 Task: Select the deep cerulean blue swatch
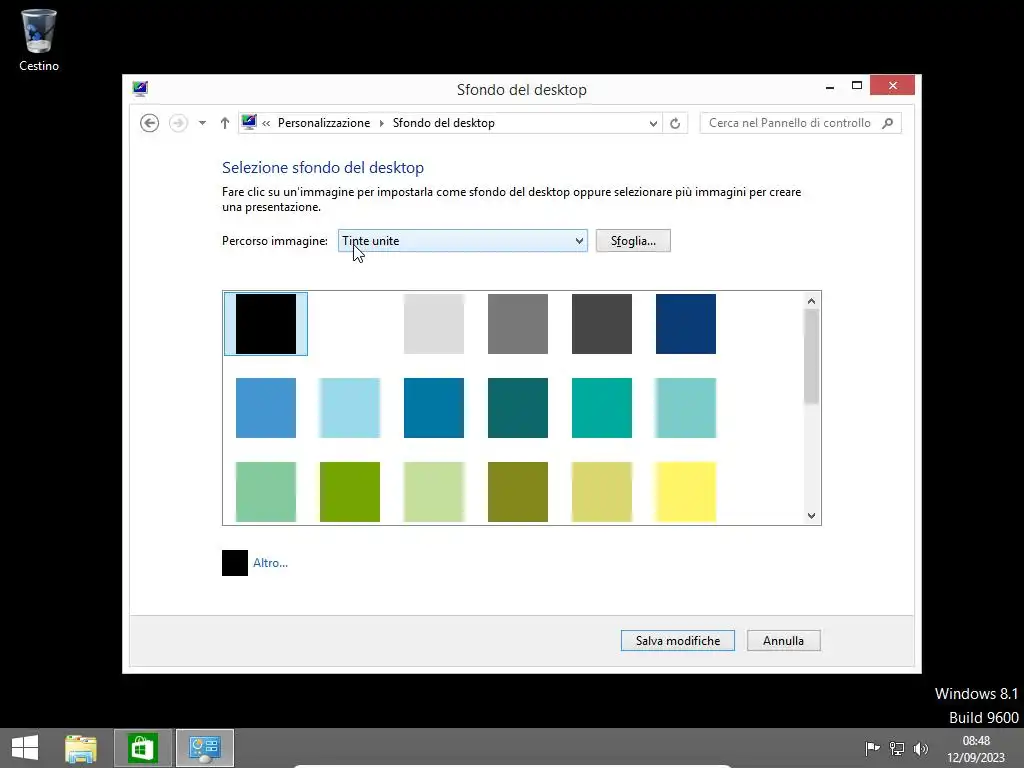[x=434, y=408]
